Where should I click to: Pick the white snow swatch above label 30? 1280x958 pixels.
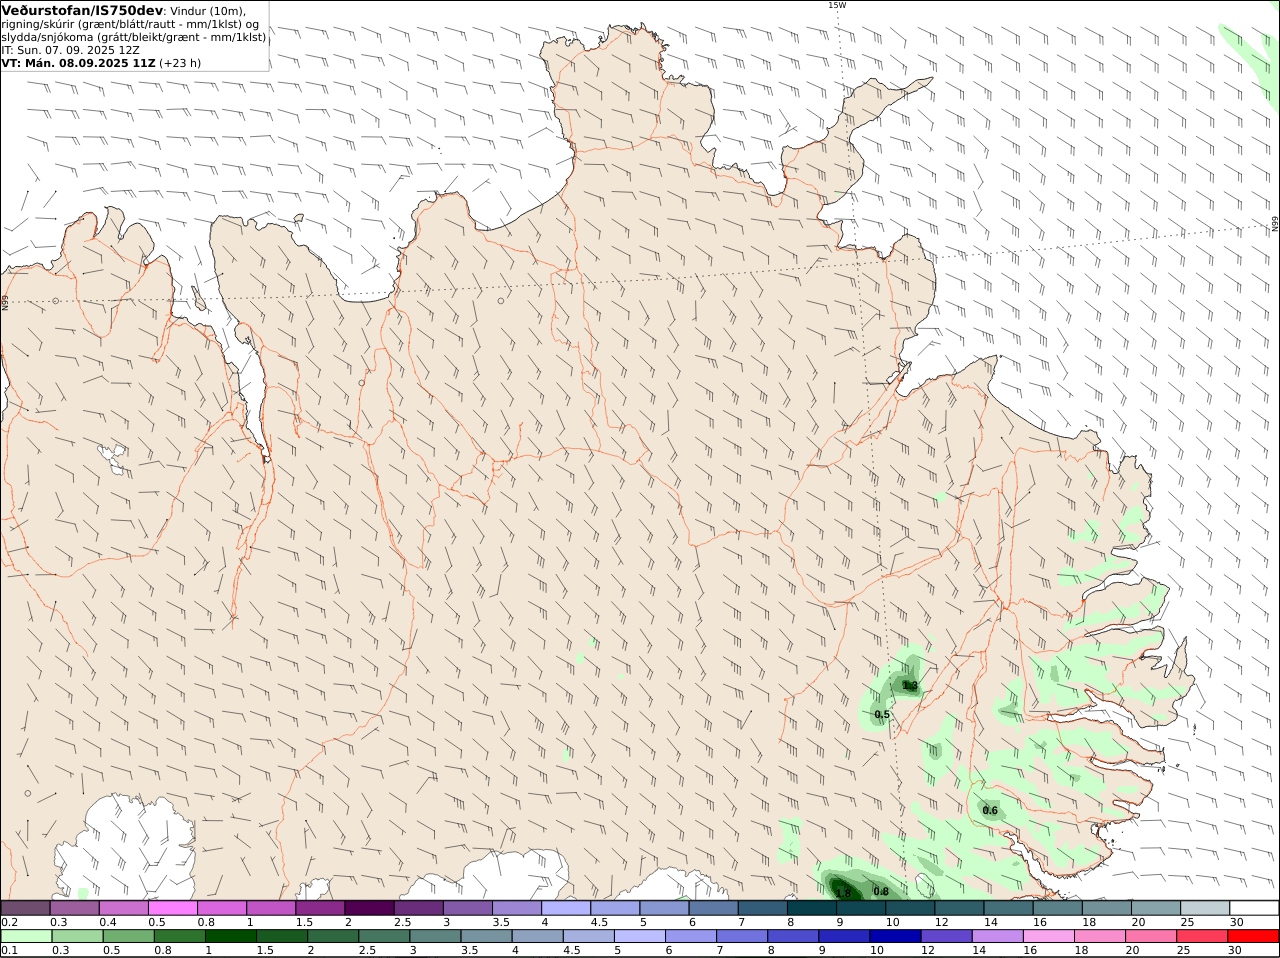[x=1254, y=907]
